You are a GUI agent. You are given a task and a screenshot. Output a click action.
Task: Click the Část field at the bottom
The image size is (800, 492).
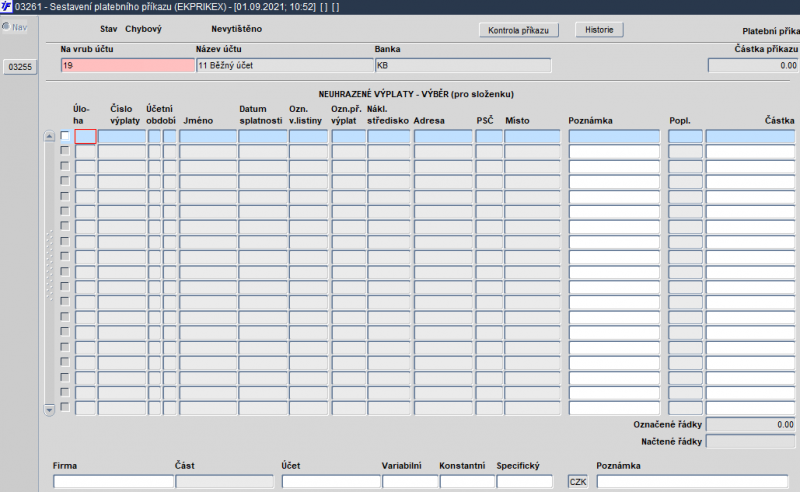point(225,482)
